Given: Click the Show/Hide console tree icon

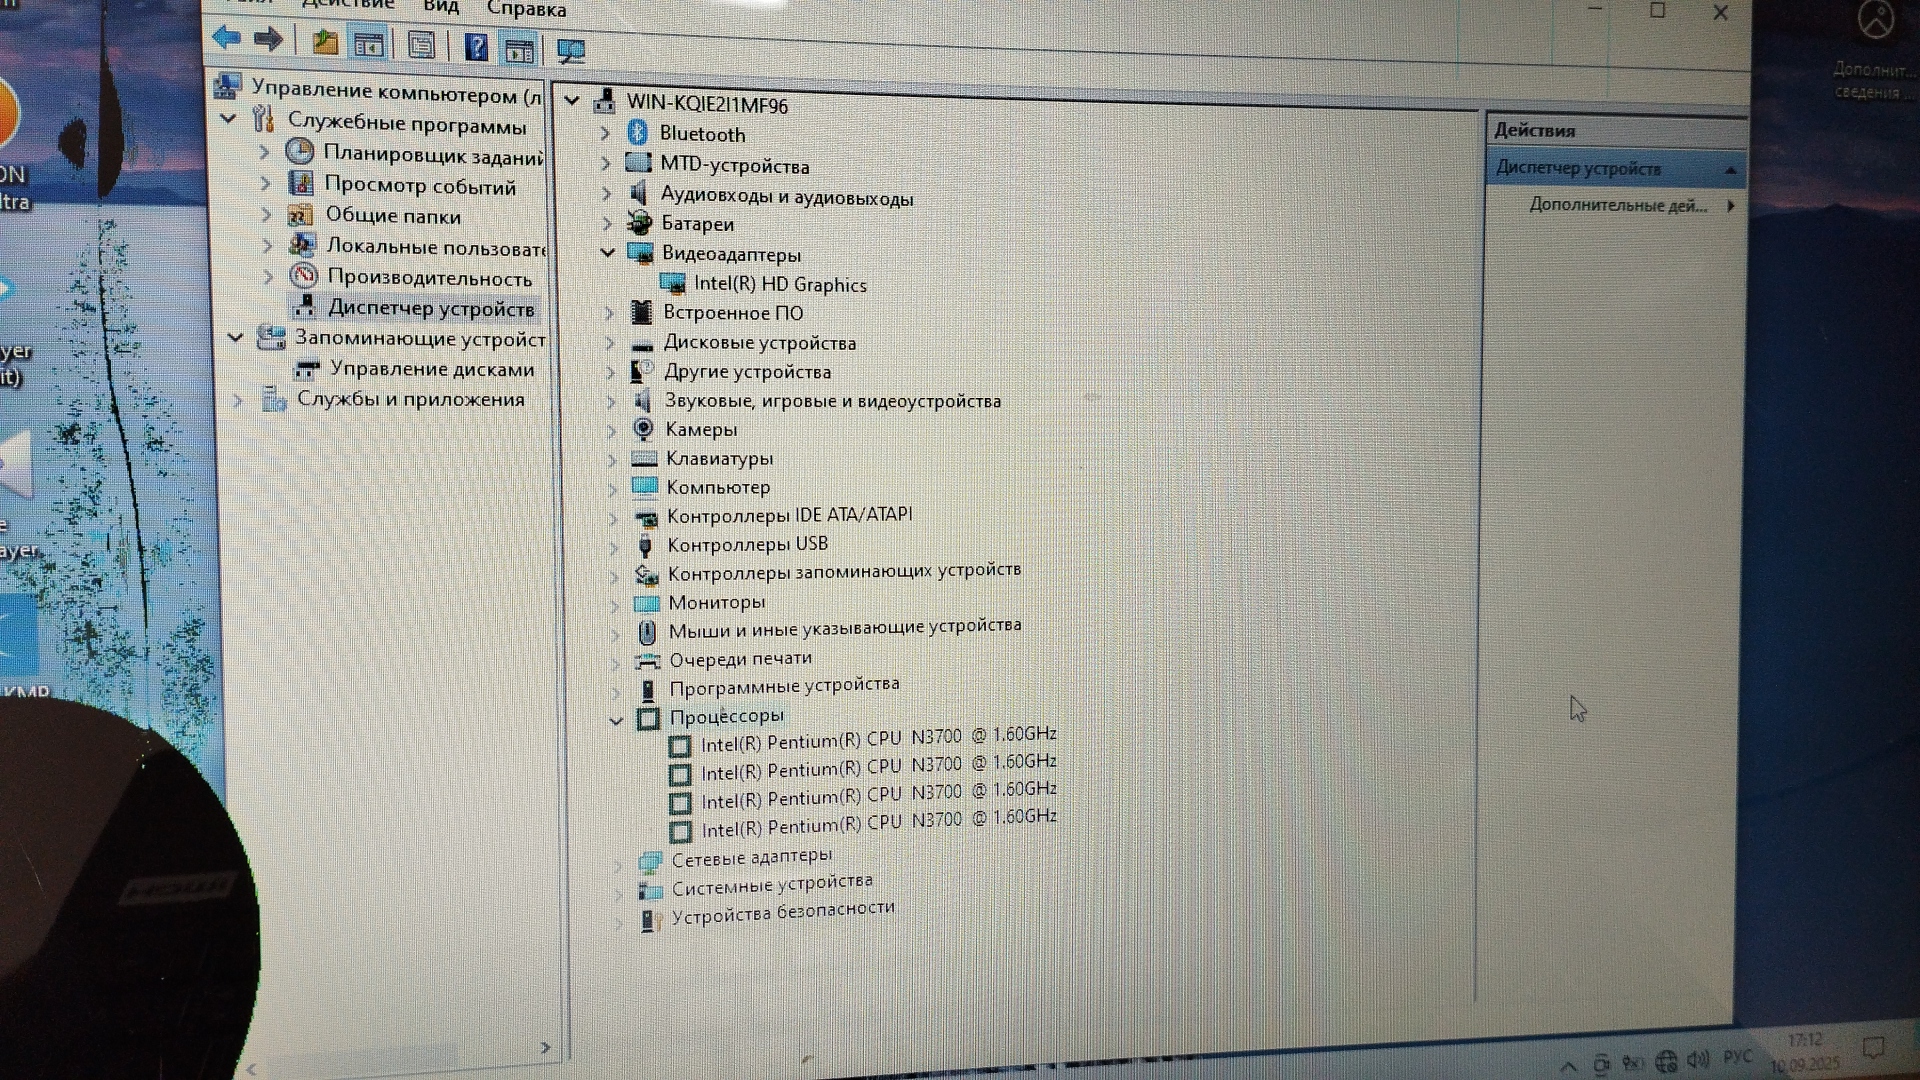Looking at the screenshot, I should [369, 44].
